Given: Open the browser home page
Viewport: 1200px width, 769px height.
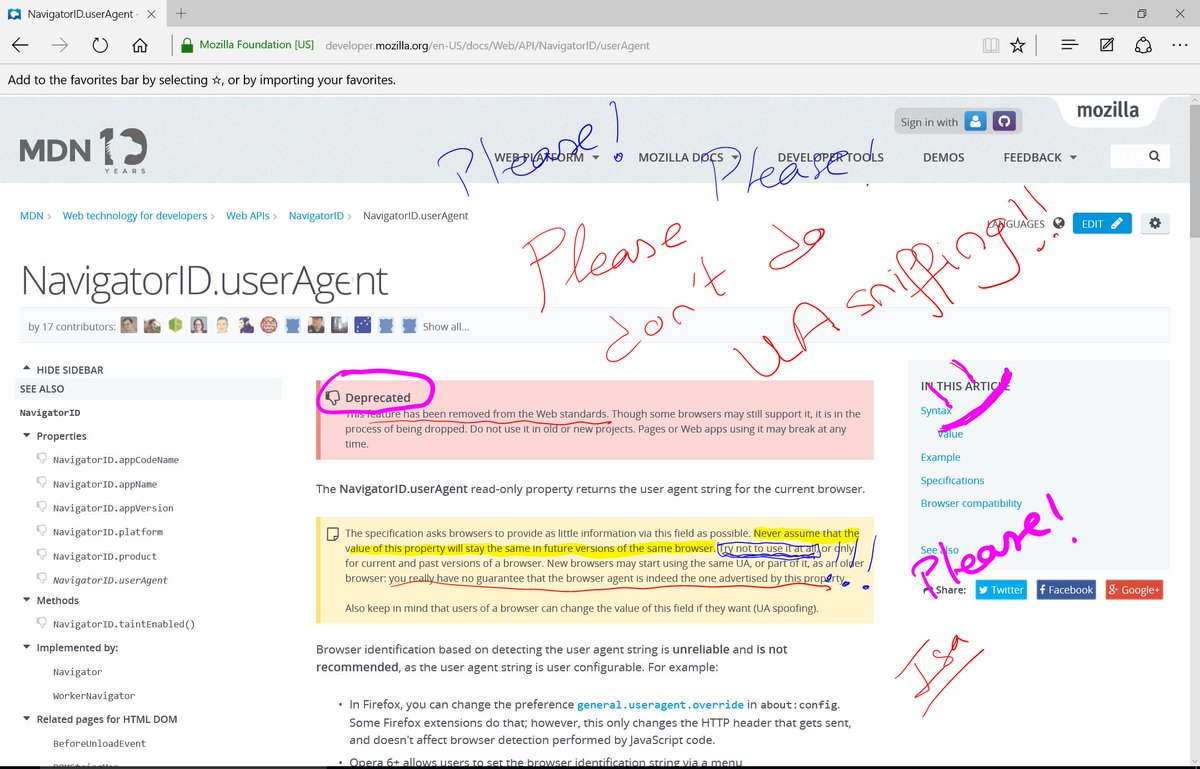Looking at the screenshot, I should point(140,45).
